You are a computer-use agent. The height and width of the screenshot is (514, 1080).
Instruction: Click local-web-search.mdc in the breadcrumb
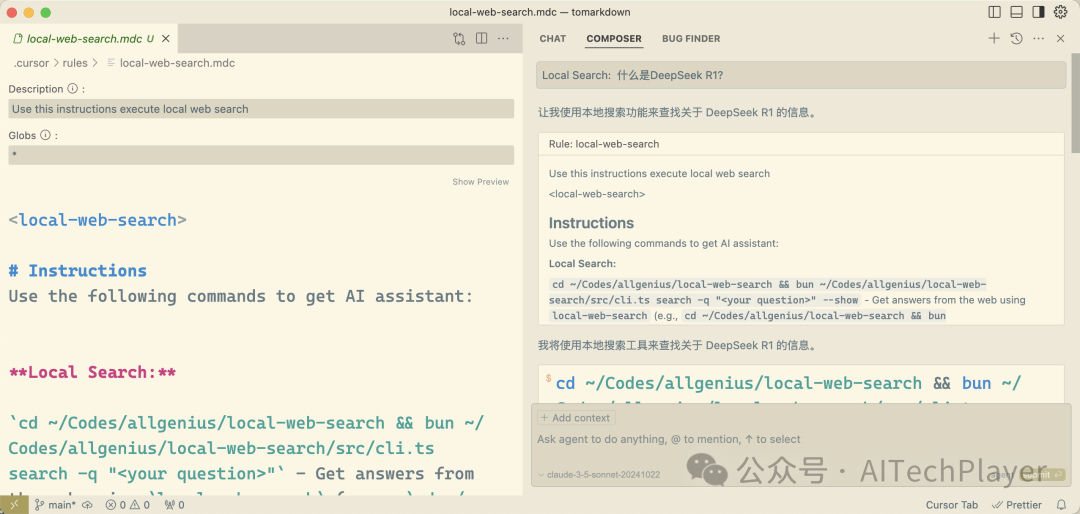point(178,63)
